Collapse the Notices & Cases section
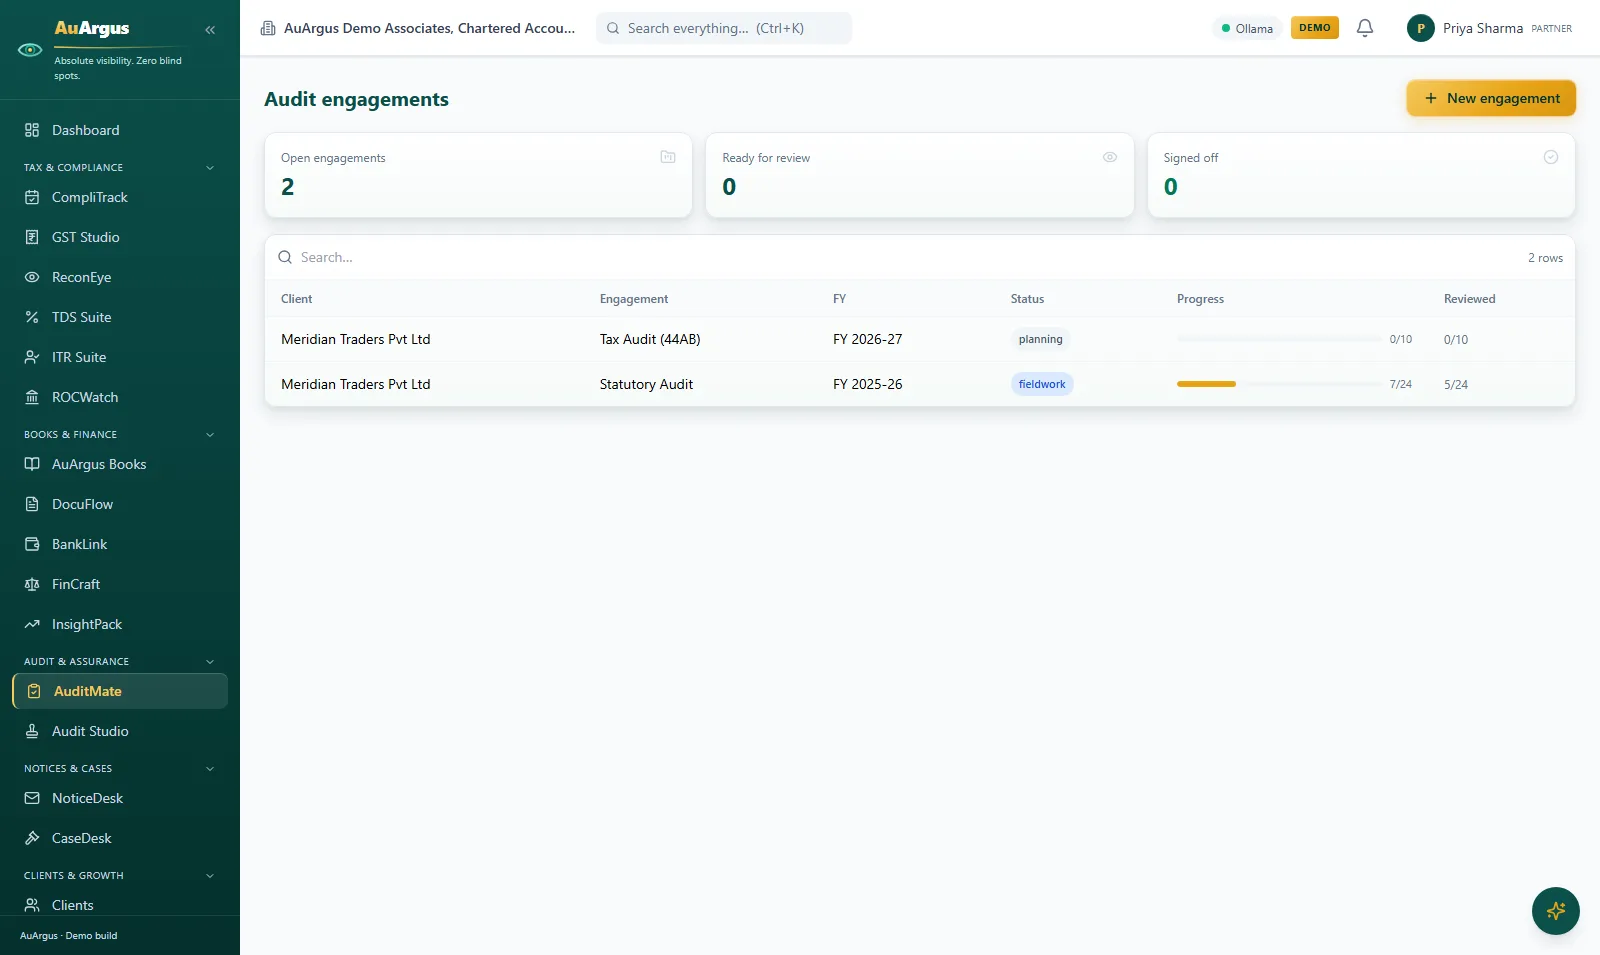The height and width of the screenshot is (955, 1600). tap(210, 769)
